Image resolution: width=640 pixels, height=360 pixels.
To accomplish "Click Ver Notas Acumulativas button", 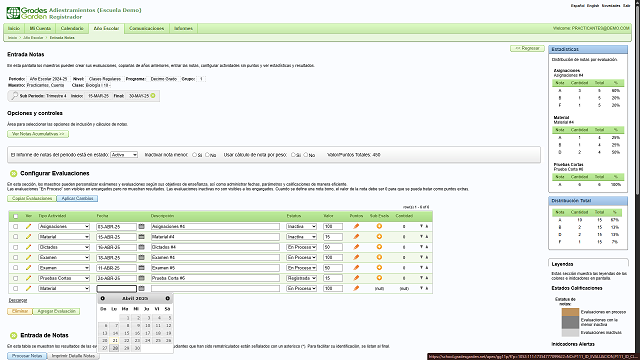I will click(x=38, y=134).
